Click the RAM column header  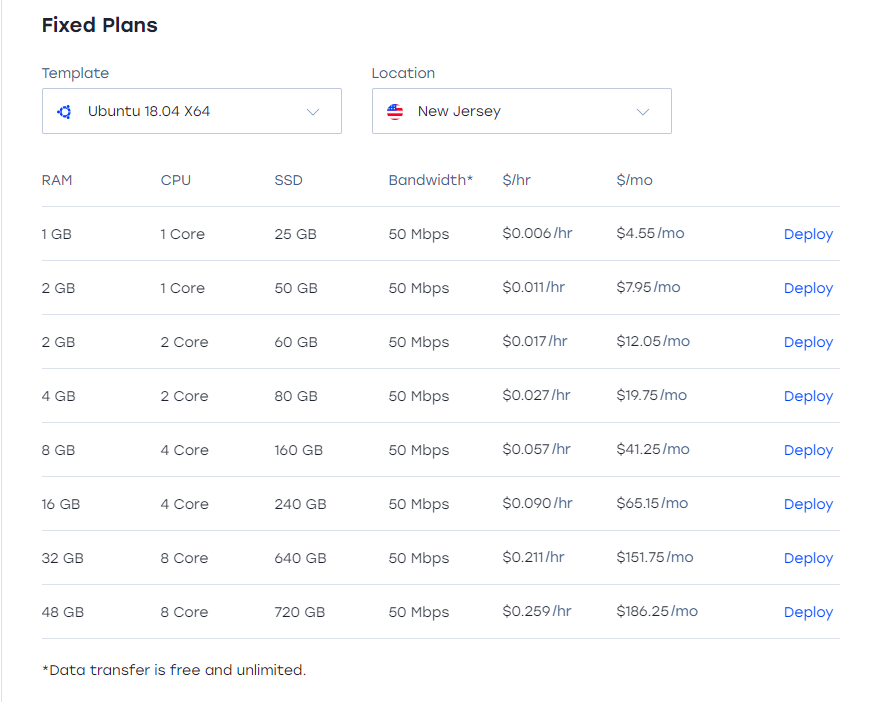57,180
